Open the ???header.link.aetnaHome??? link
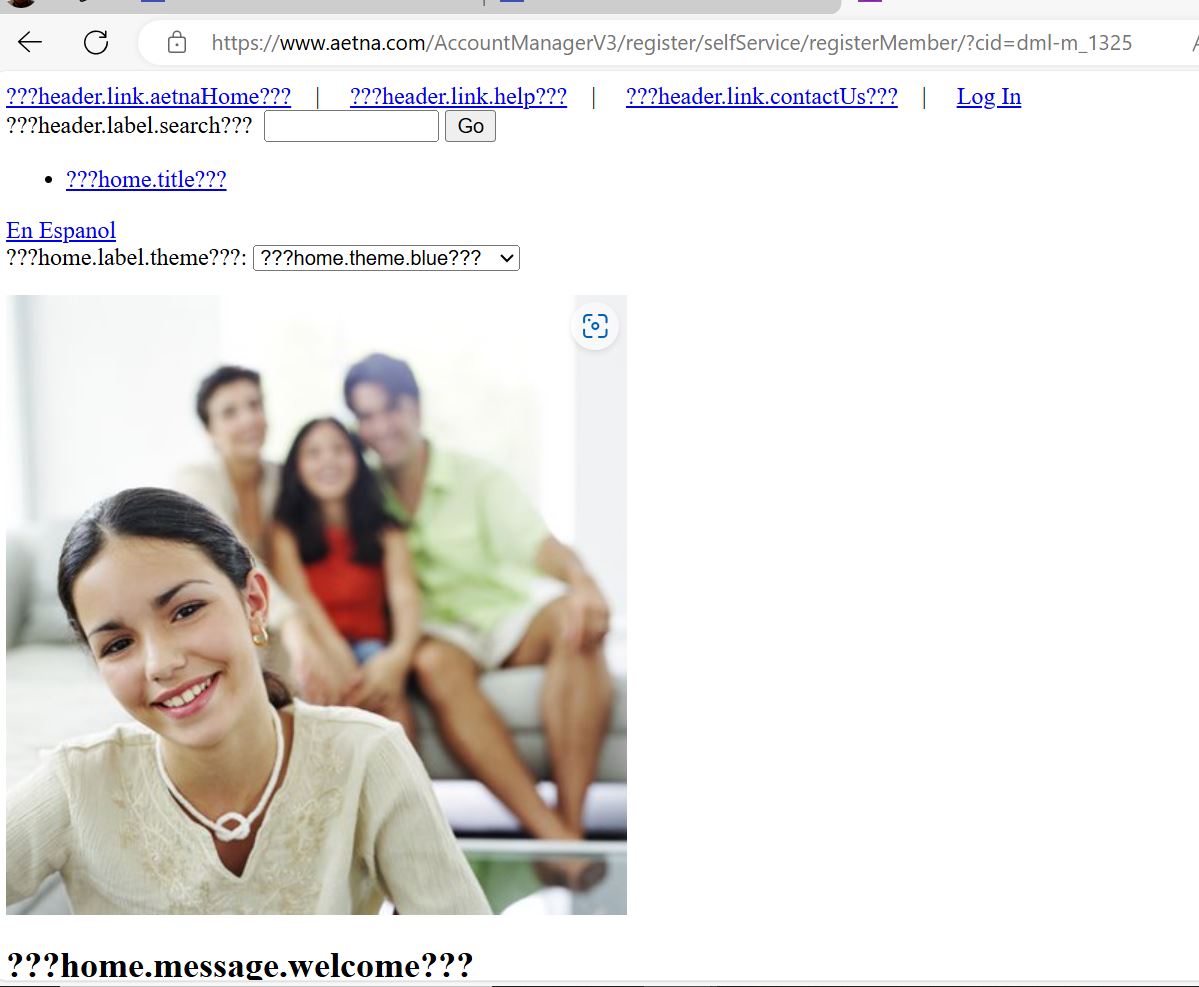 (x=148, y=96)
